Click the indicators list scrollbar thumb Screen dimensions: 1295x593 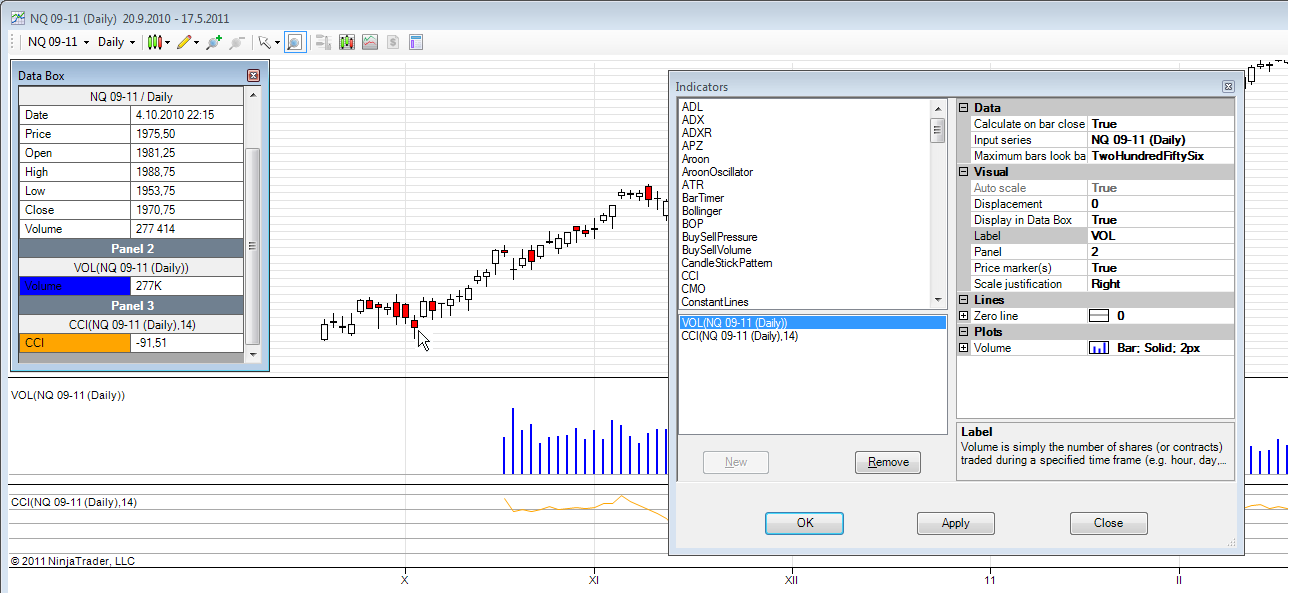click(x=937, y=131)
